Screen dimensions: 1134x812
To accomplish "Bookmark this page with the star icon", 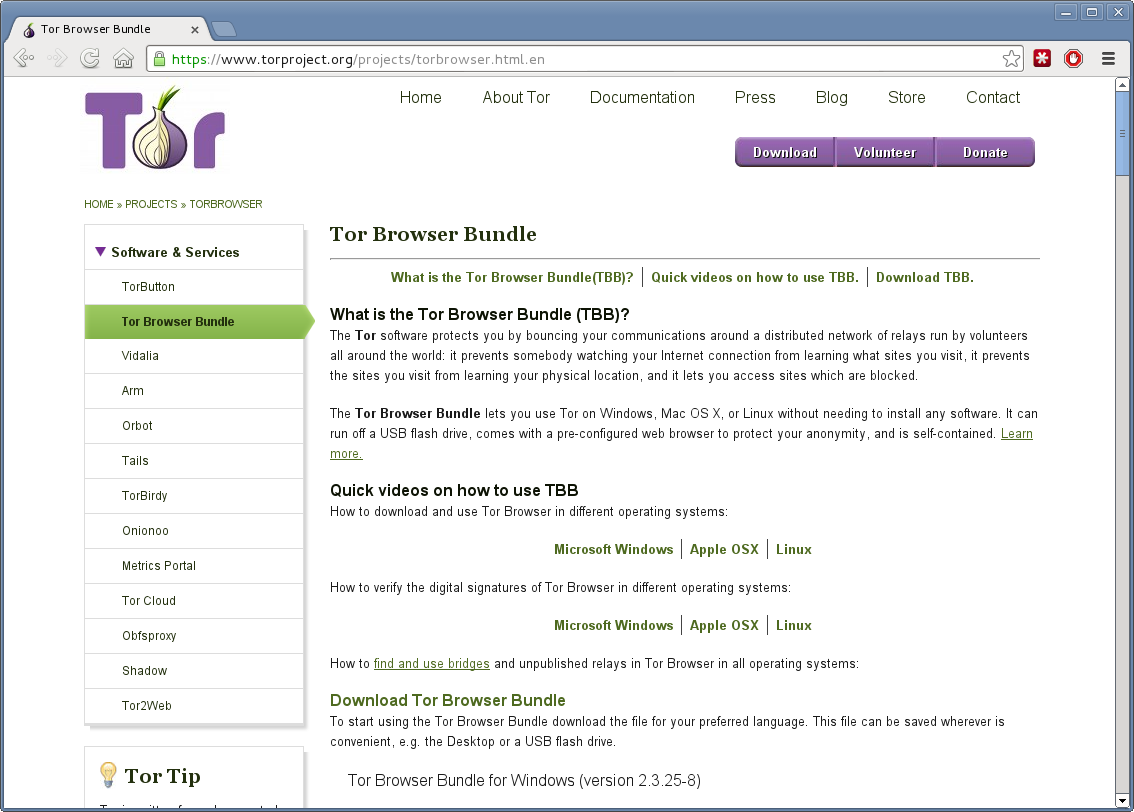I will (1011, 59).
